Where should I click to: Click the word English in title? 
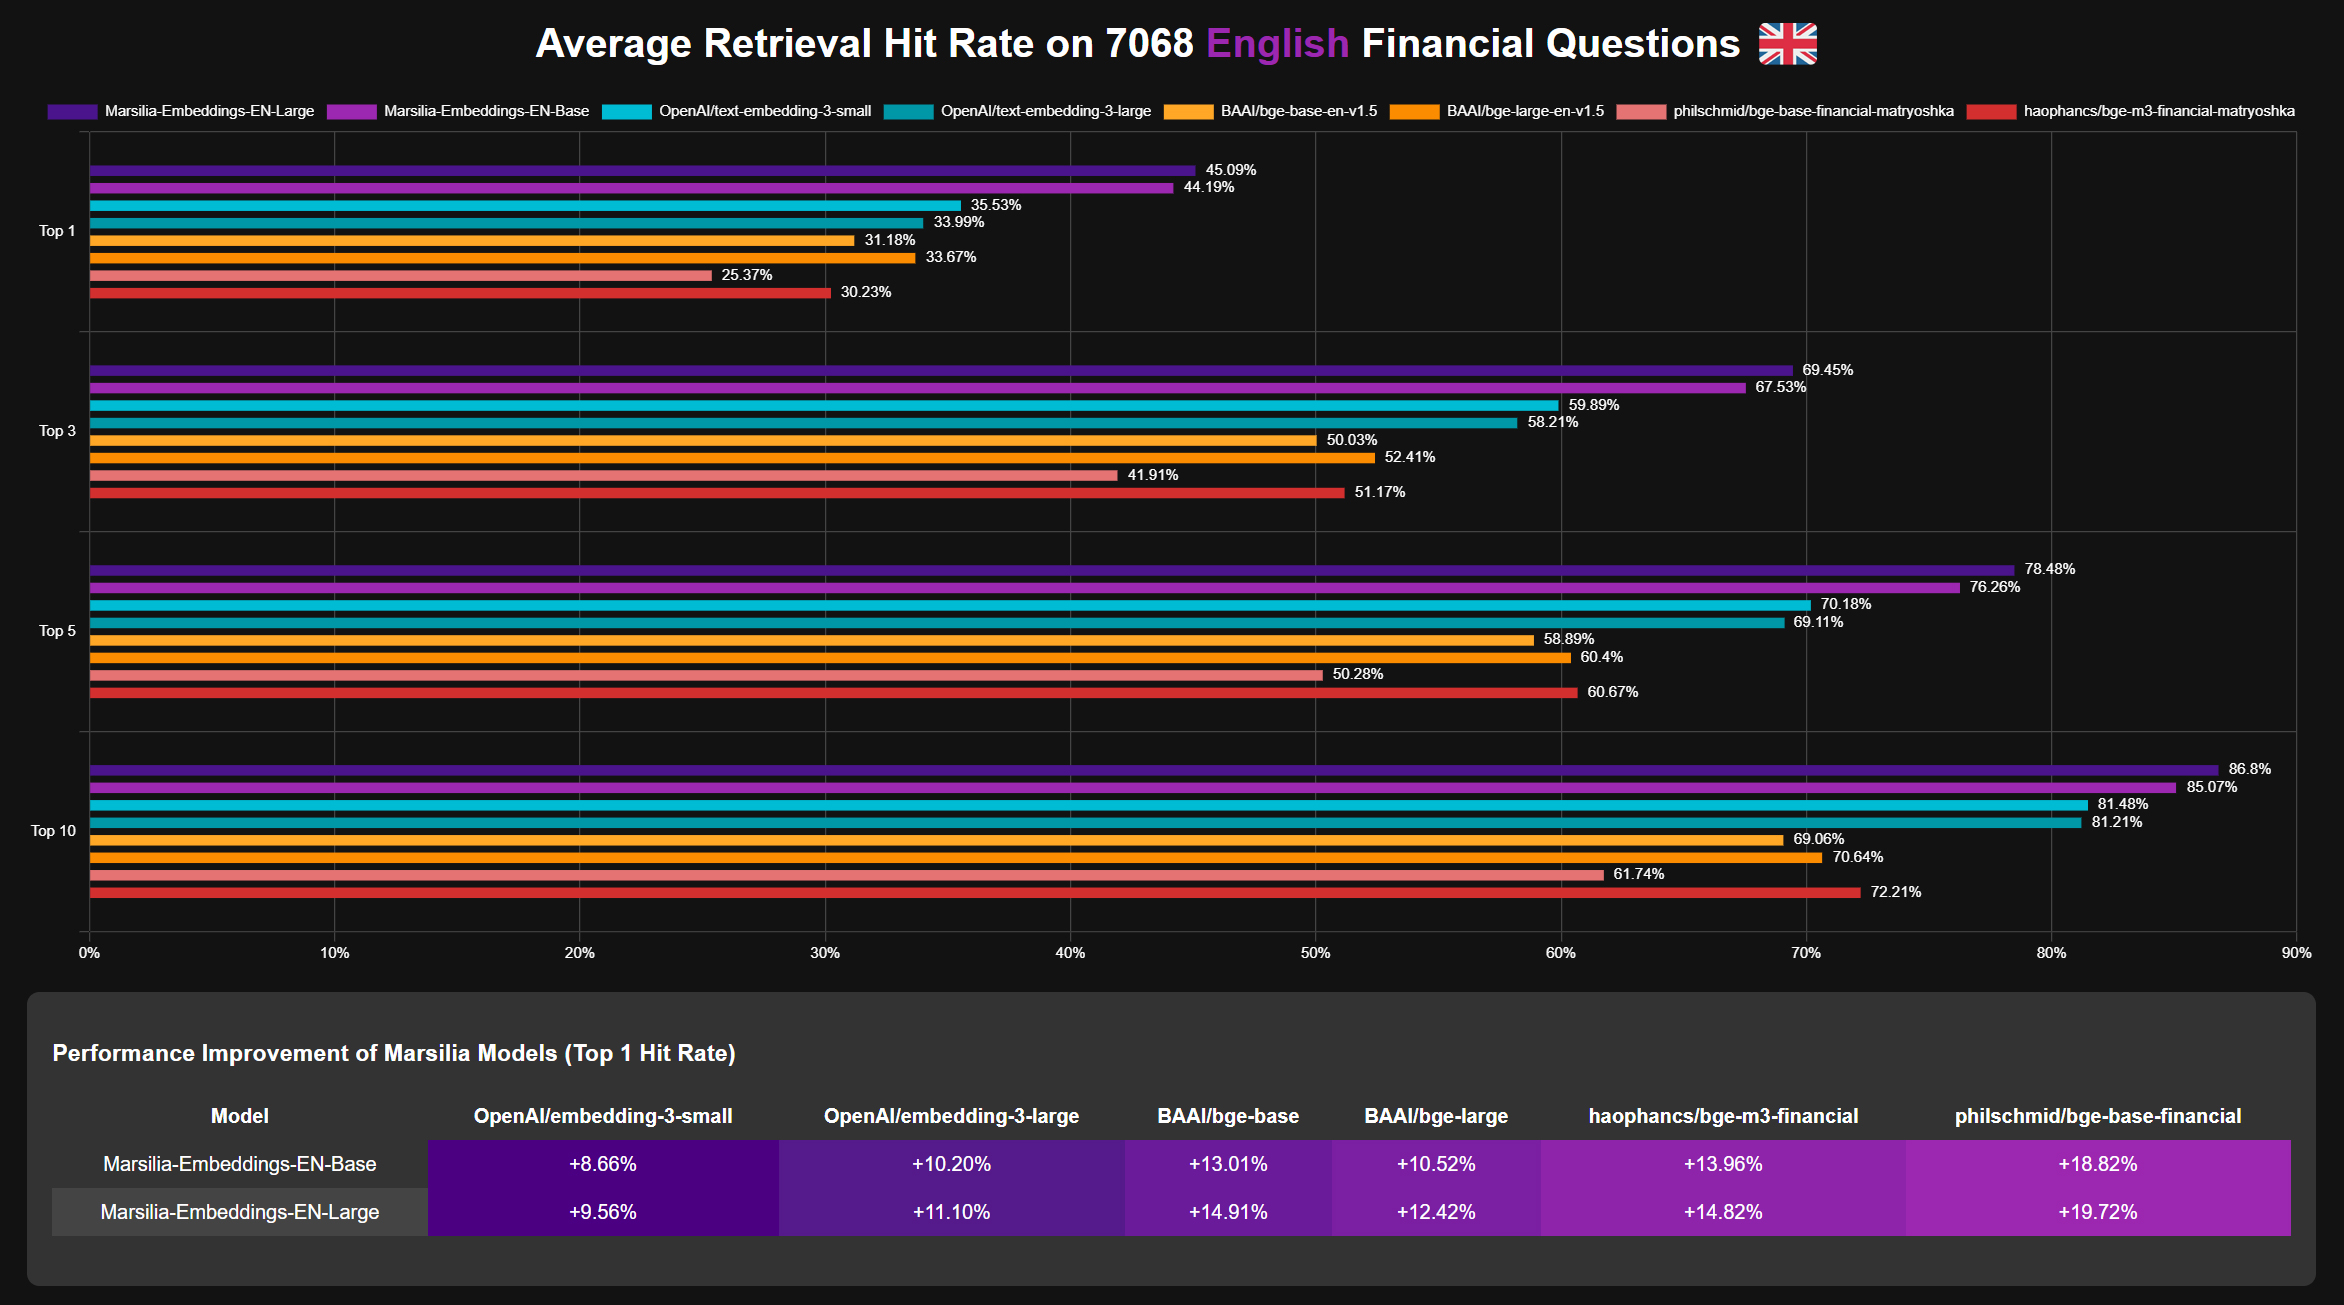1277,44
